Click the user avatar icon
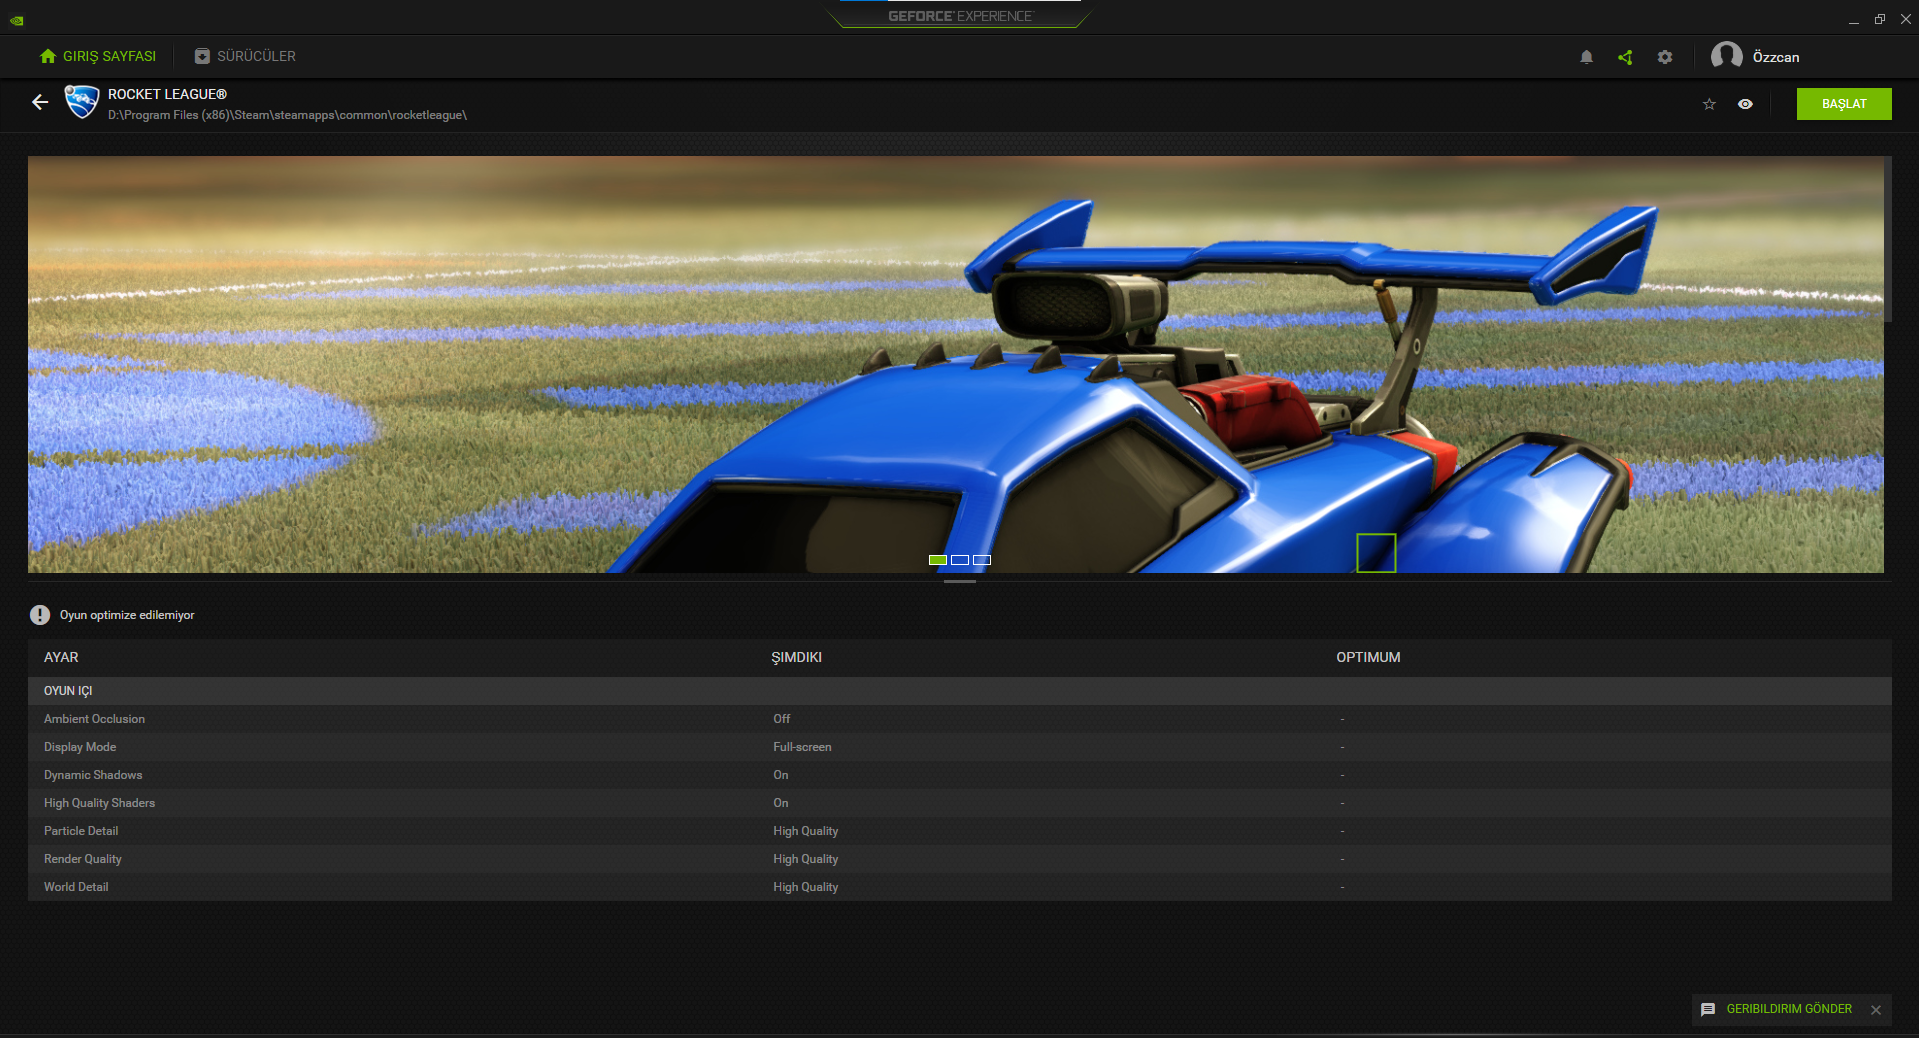The height and width of the screenshot is (1038, 1919). point(1726,56)
